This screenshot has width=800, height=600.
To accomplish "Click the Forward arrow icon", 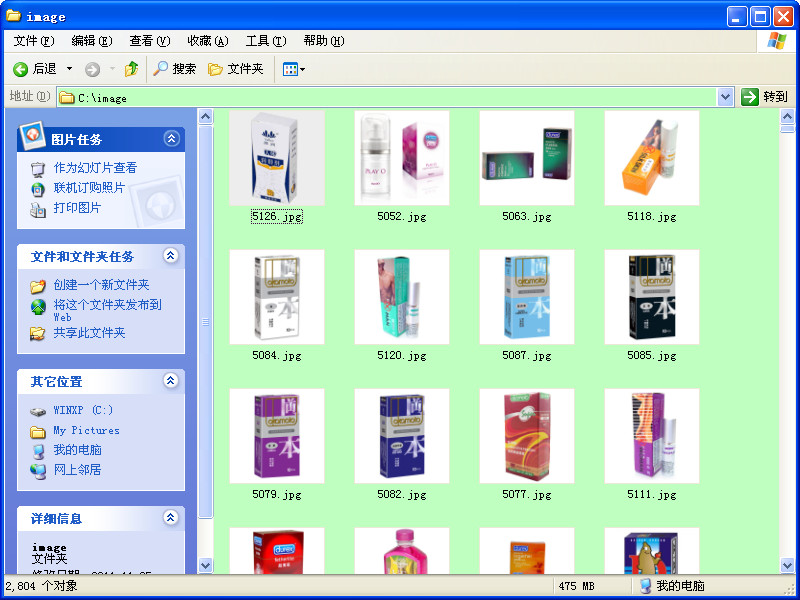I will pos(92,69).
